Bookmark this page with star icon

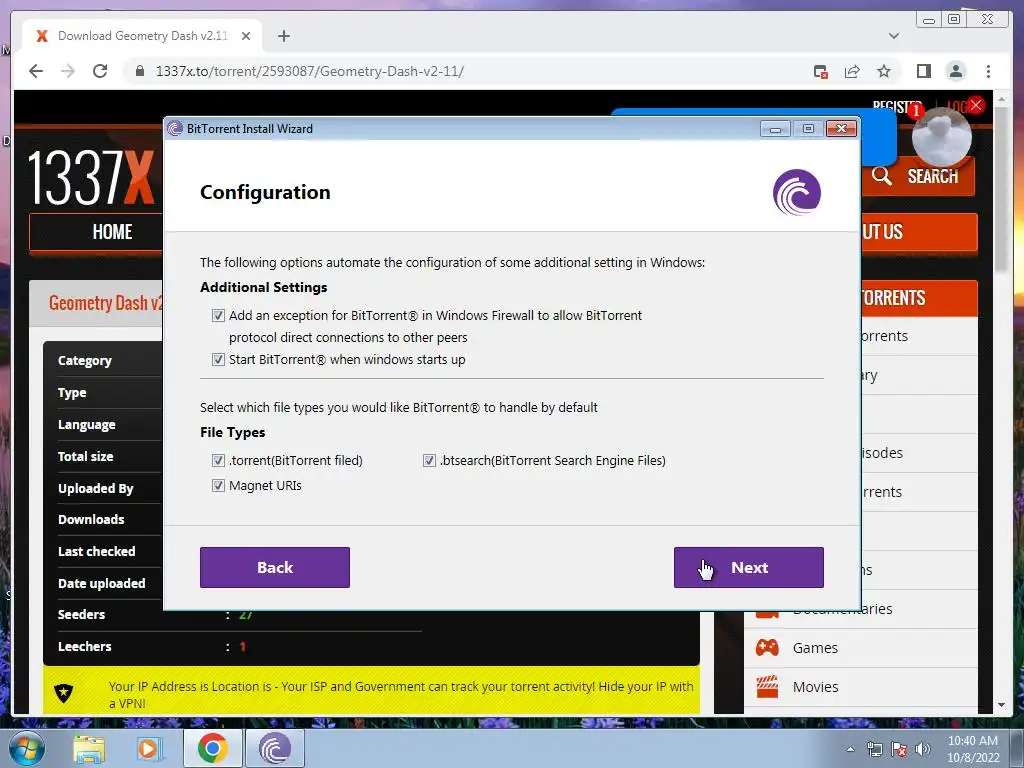884,71
